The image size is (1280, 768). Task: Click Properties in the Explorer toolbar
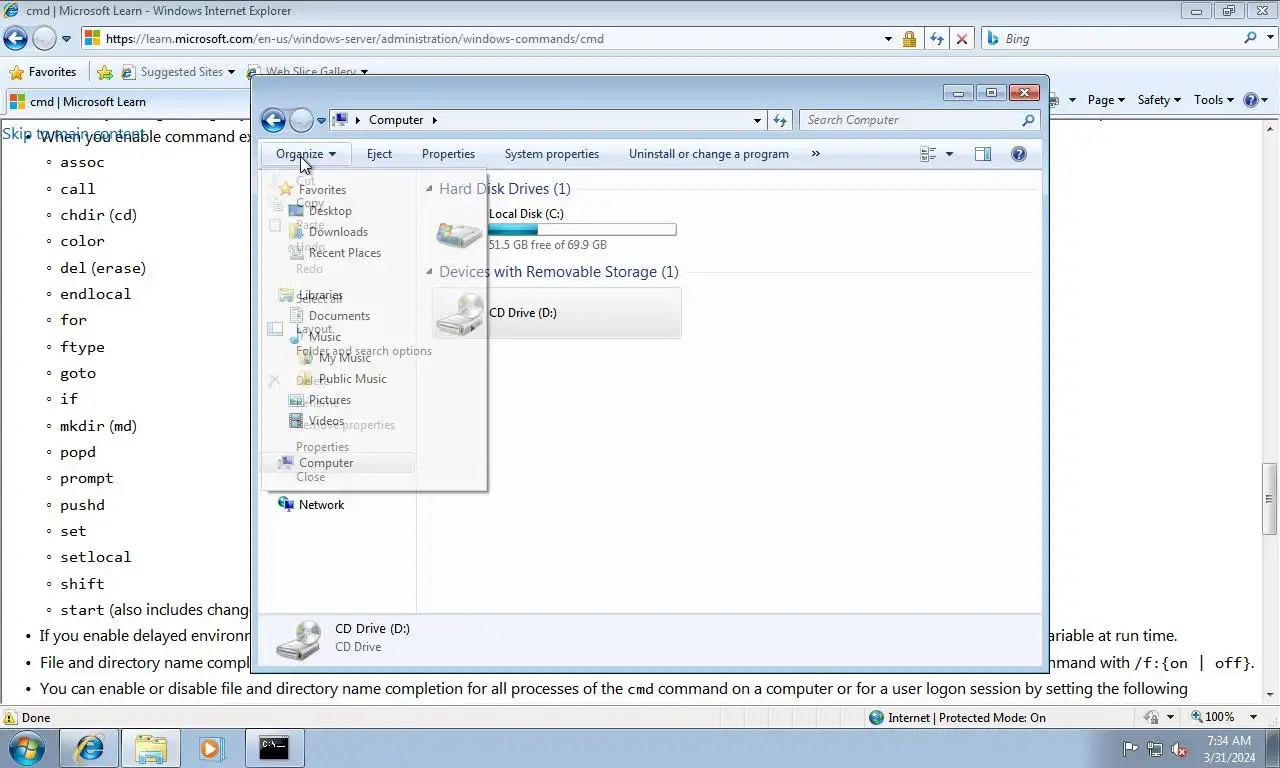tap(448, 154)
